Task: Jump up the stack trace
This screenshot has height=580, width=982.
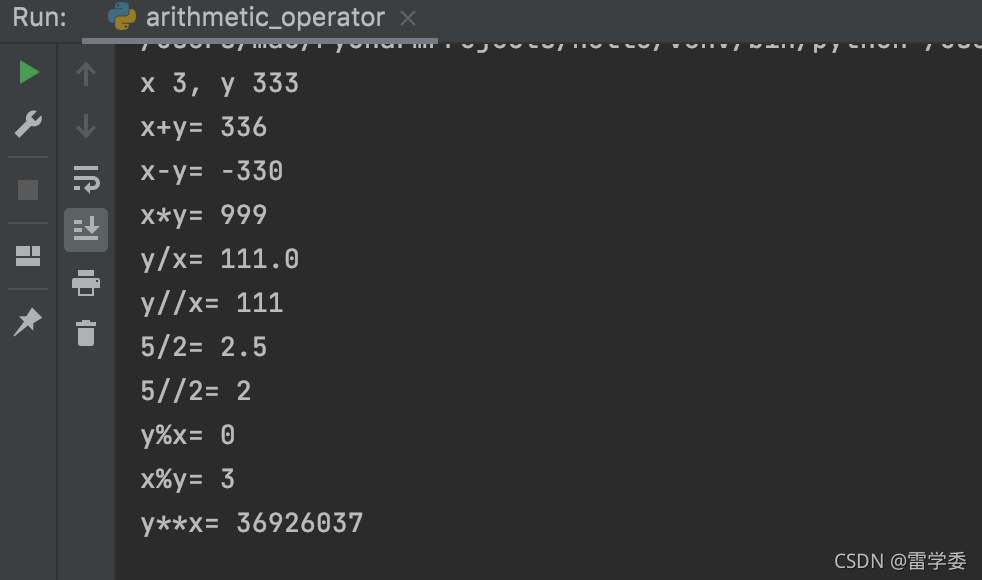Action: 86,75
